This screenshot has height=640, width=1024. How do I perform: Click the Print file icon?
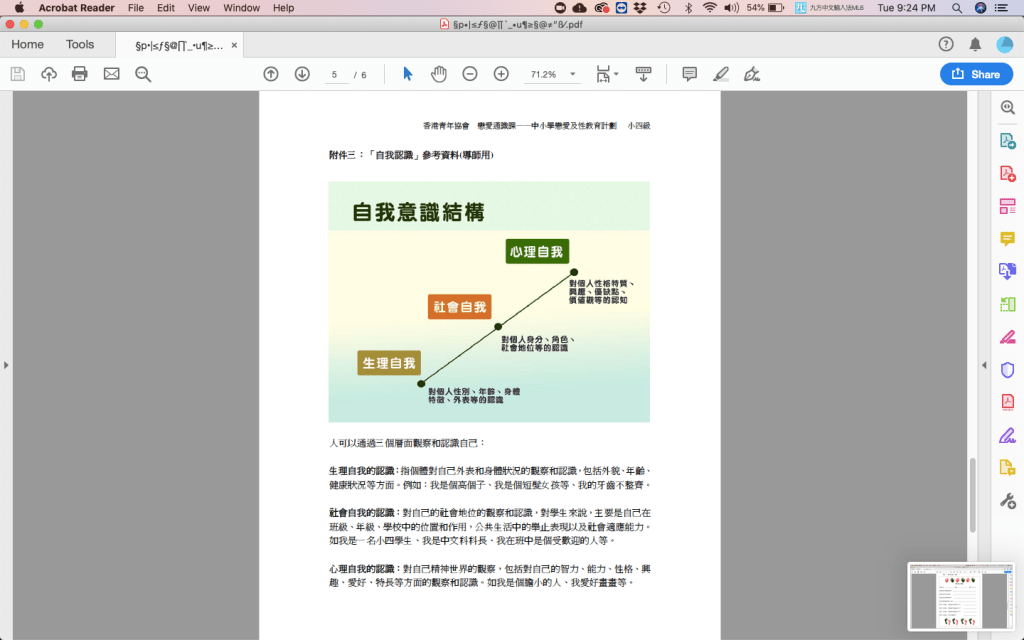pos(80,74)
